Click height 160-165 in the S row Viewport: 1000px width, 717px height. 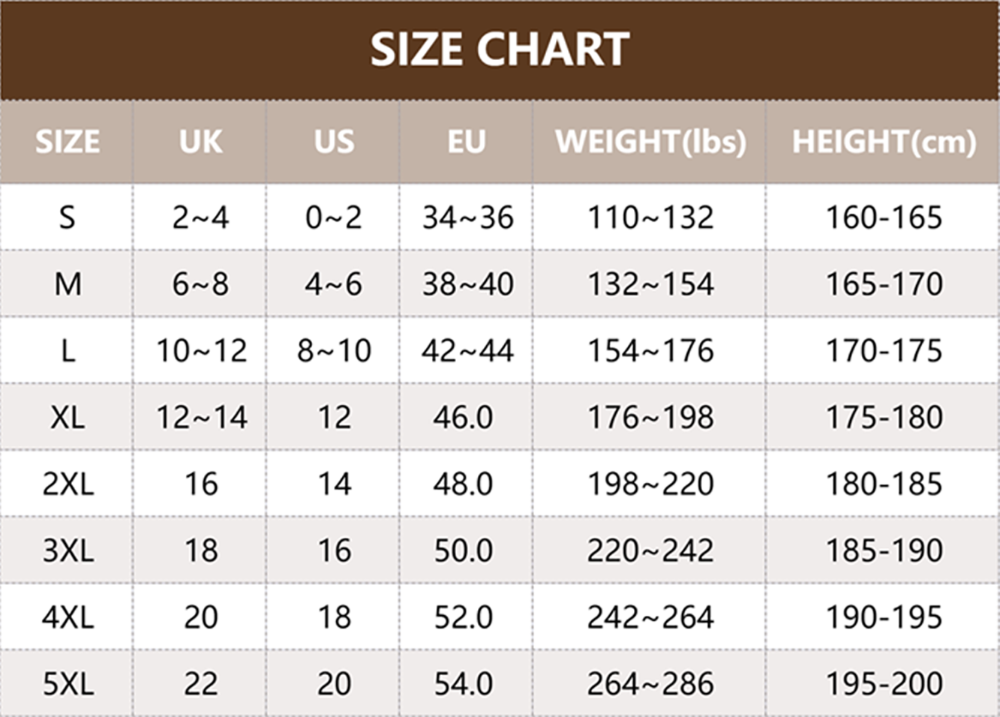(883, 217)
